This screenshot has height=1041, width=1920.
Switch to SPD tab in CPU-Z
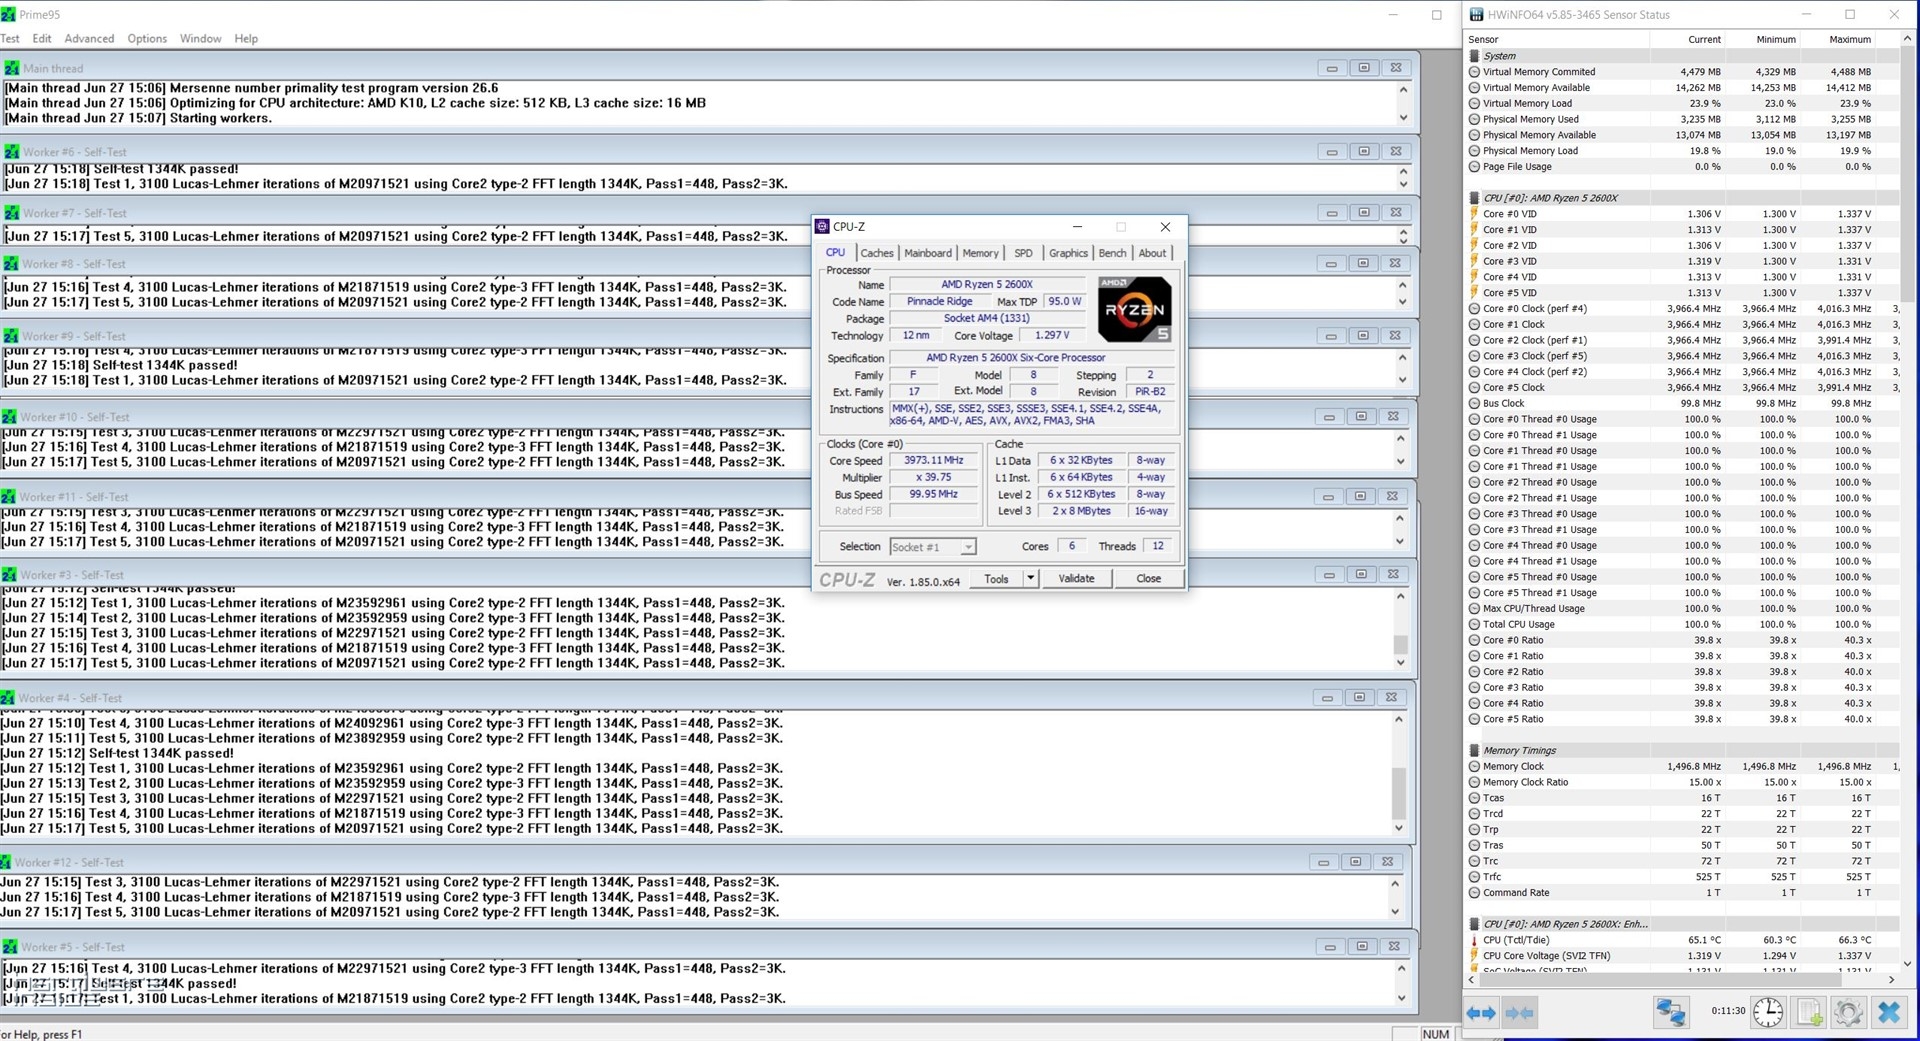1023,254
